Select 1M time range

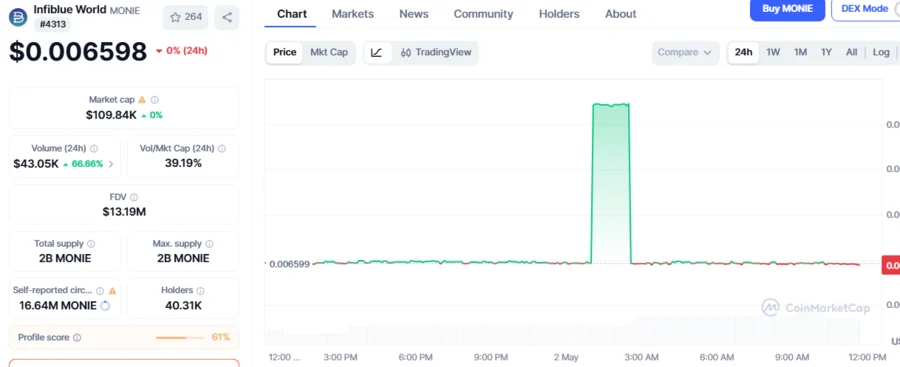click(800, 52)
